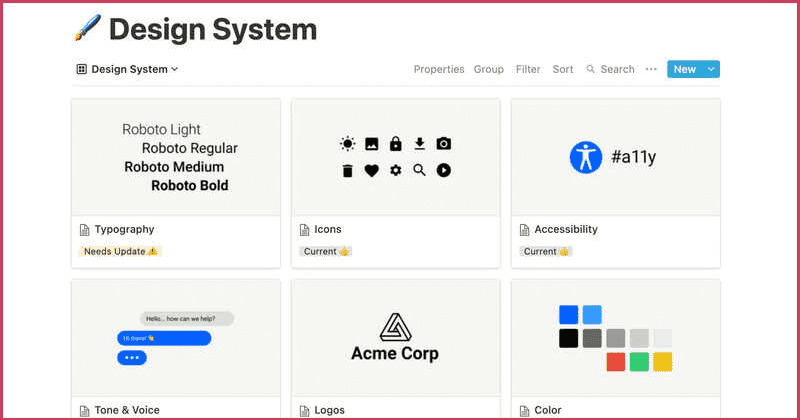The image size is (800, 420).
Task: Click the gallery view grid icon
Action: point(82,69)
